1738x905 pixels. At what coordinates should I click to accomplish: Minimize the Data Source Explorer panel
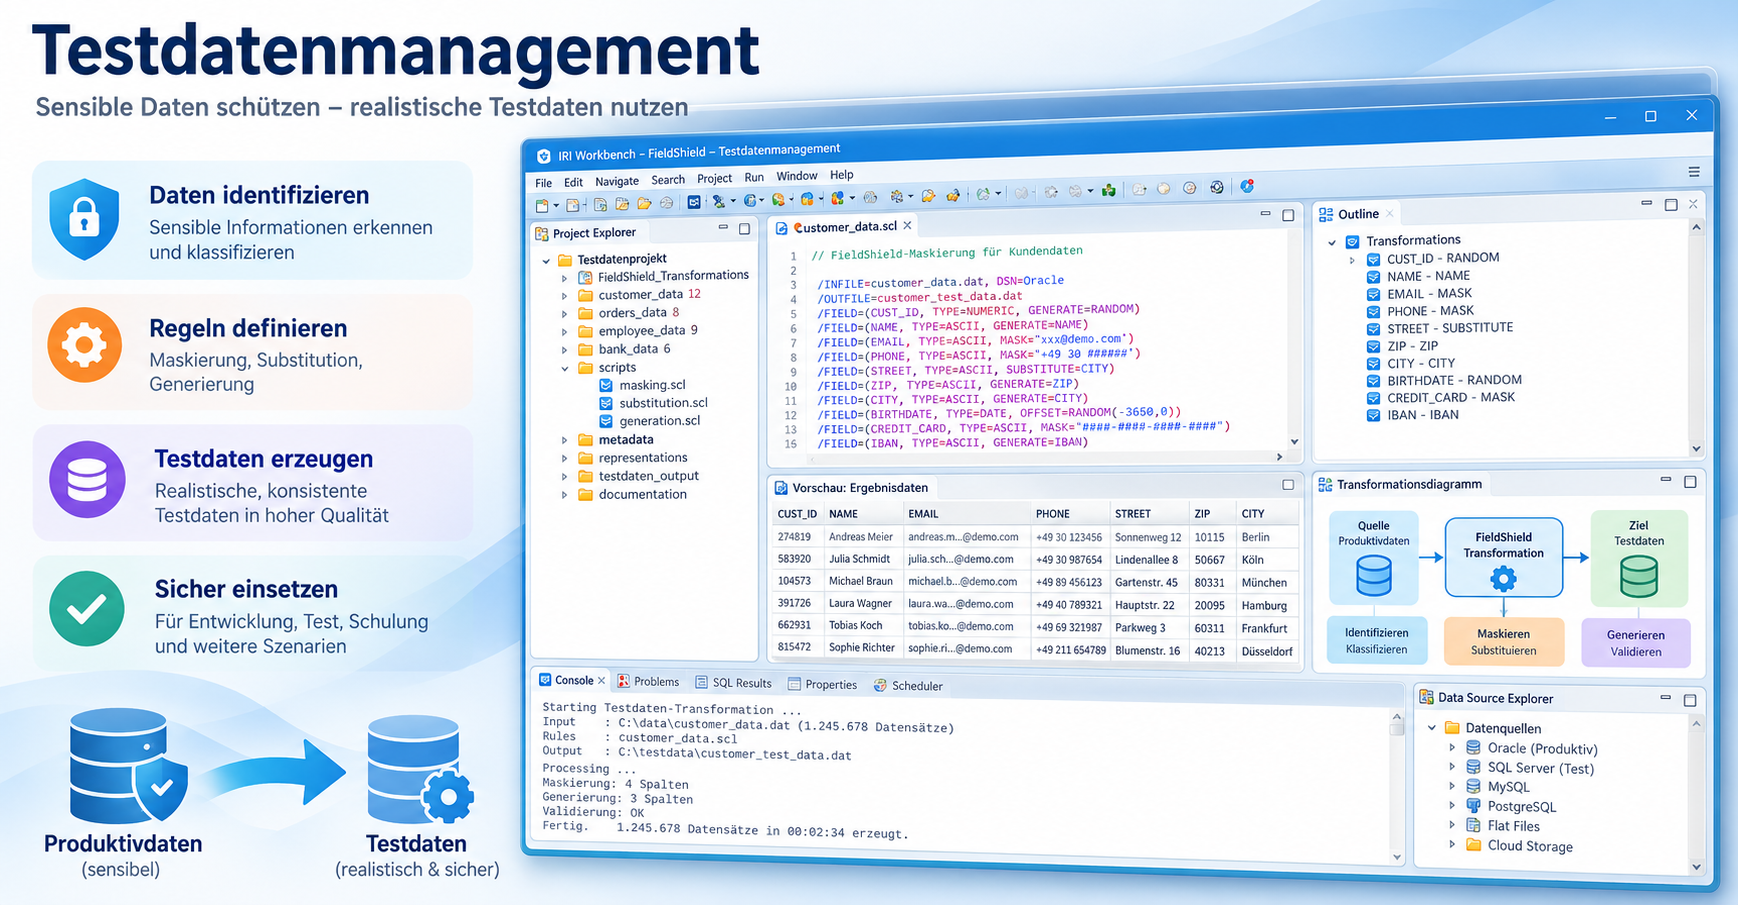1665,698
